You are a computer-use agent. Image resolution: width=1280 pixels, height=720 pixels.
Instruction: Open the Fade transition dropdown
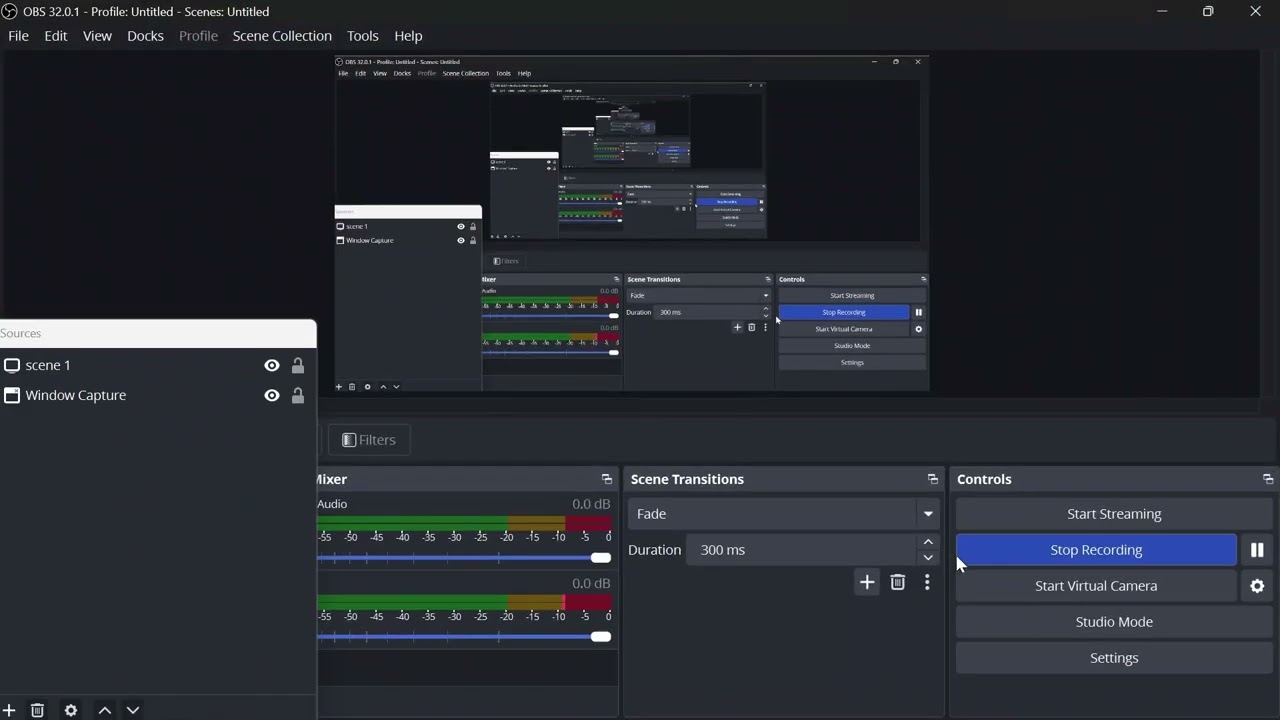pyautogui.click(x=784, y=514)
